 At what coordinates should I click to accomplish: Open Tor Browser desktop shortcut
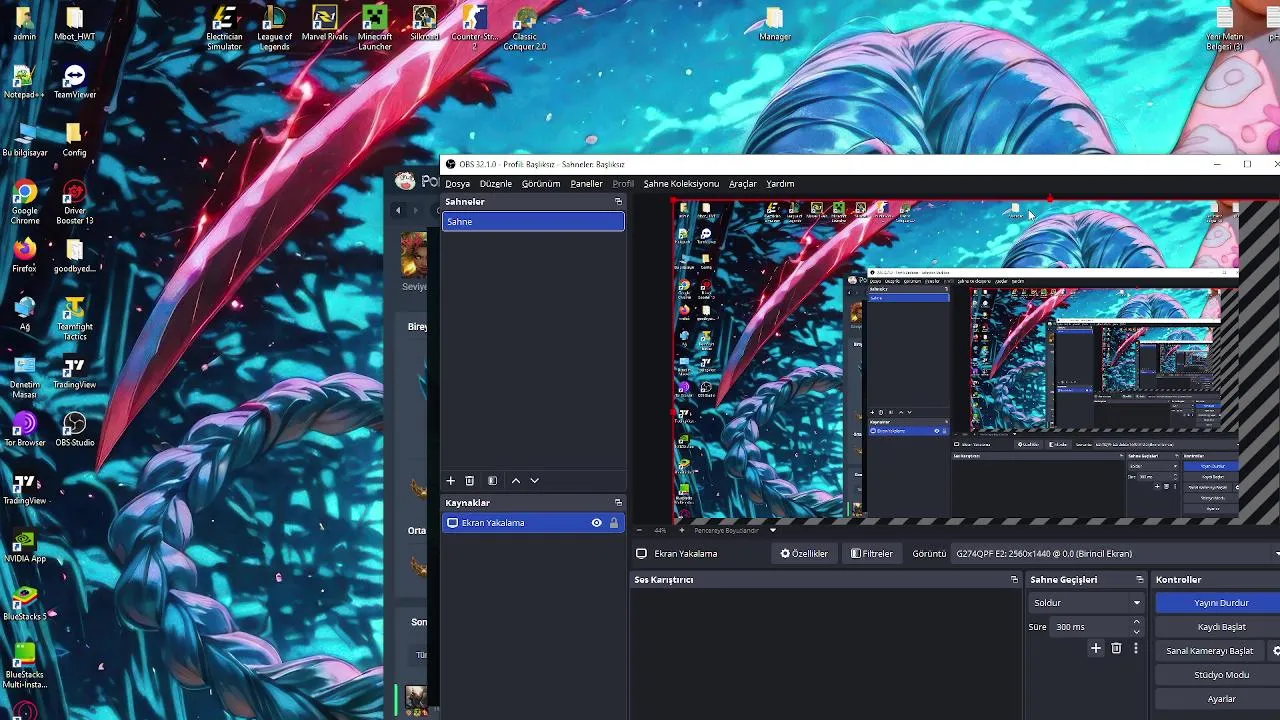24,430
